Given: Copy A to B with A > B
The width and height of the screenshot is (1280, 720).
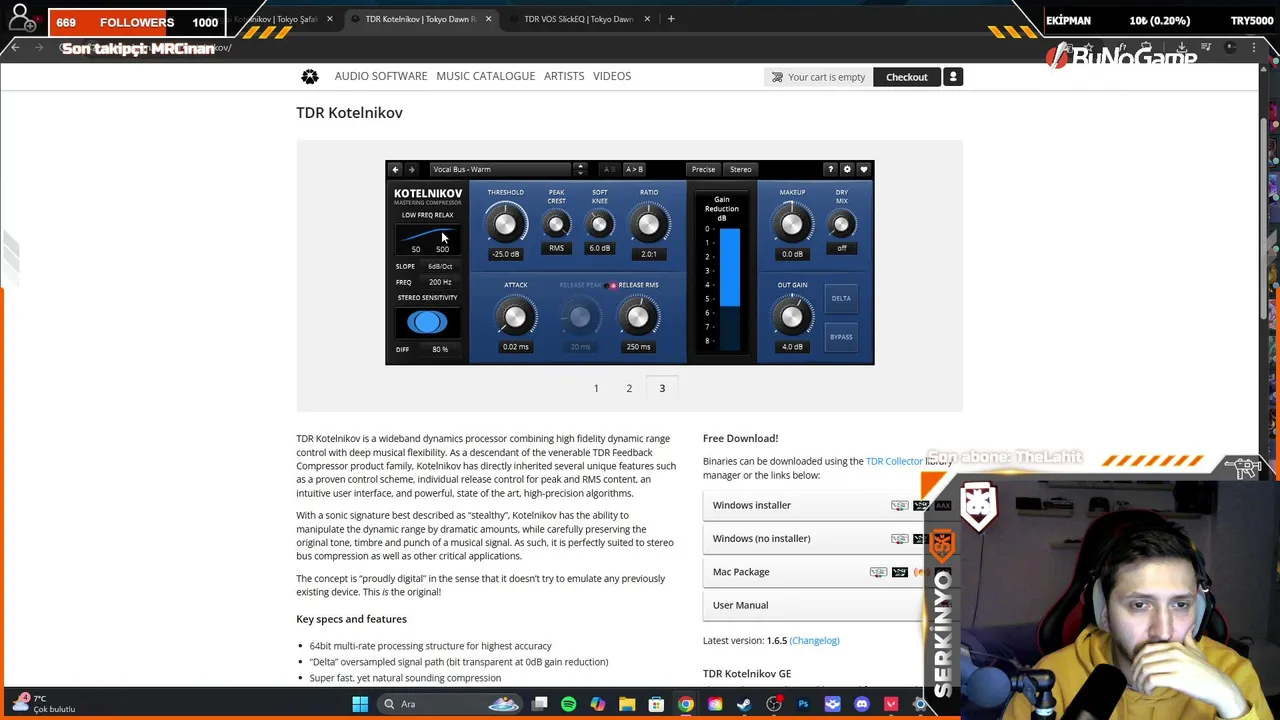Looking at the screenshot, I should [635, 169].
